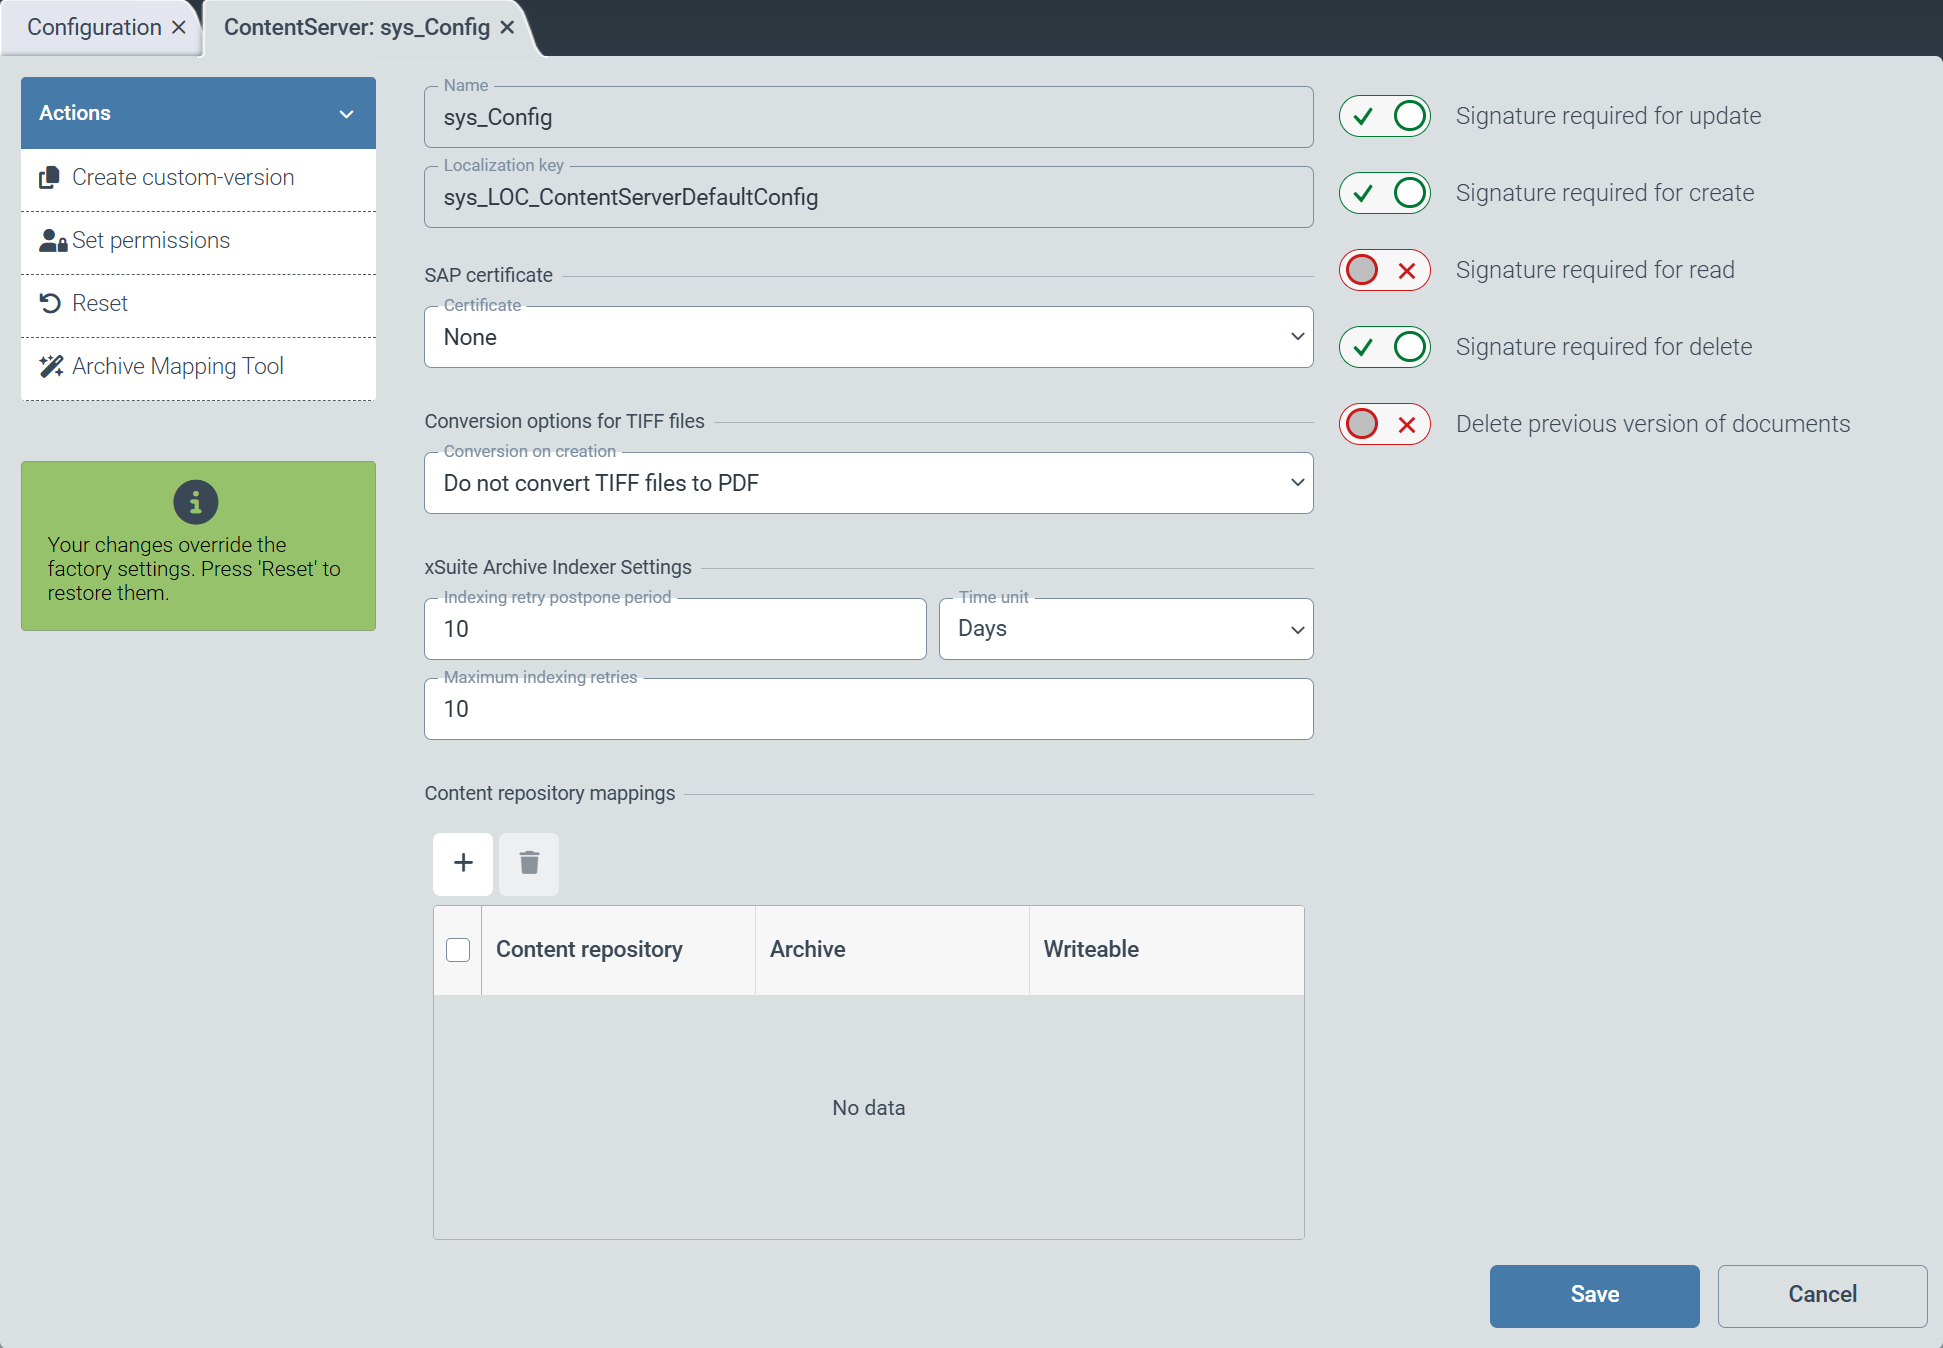1943x1348 pixels.
Task: Click the plus icon to add mapping
Action: pyautogui.click(x=463, y=863)
